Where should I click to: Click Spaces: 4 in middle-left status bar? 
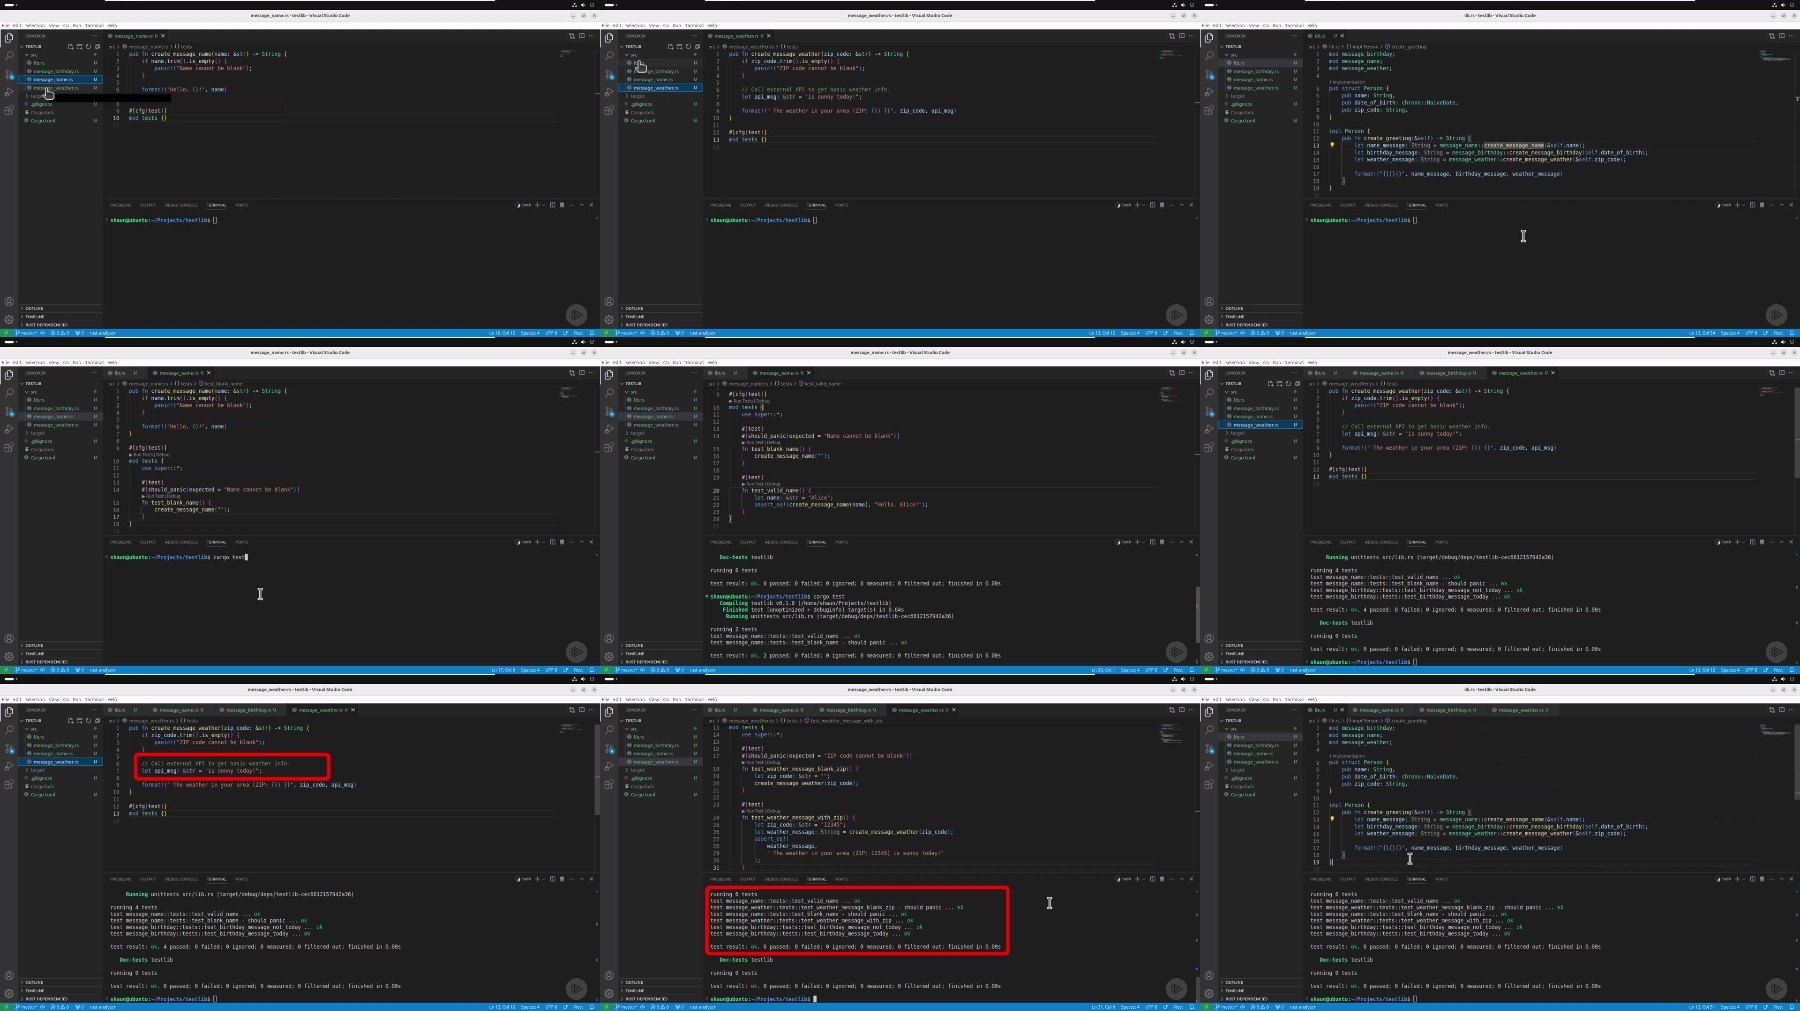[530, 670]
